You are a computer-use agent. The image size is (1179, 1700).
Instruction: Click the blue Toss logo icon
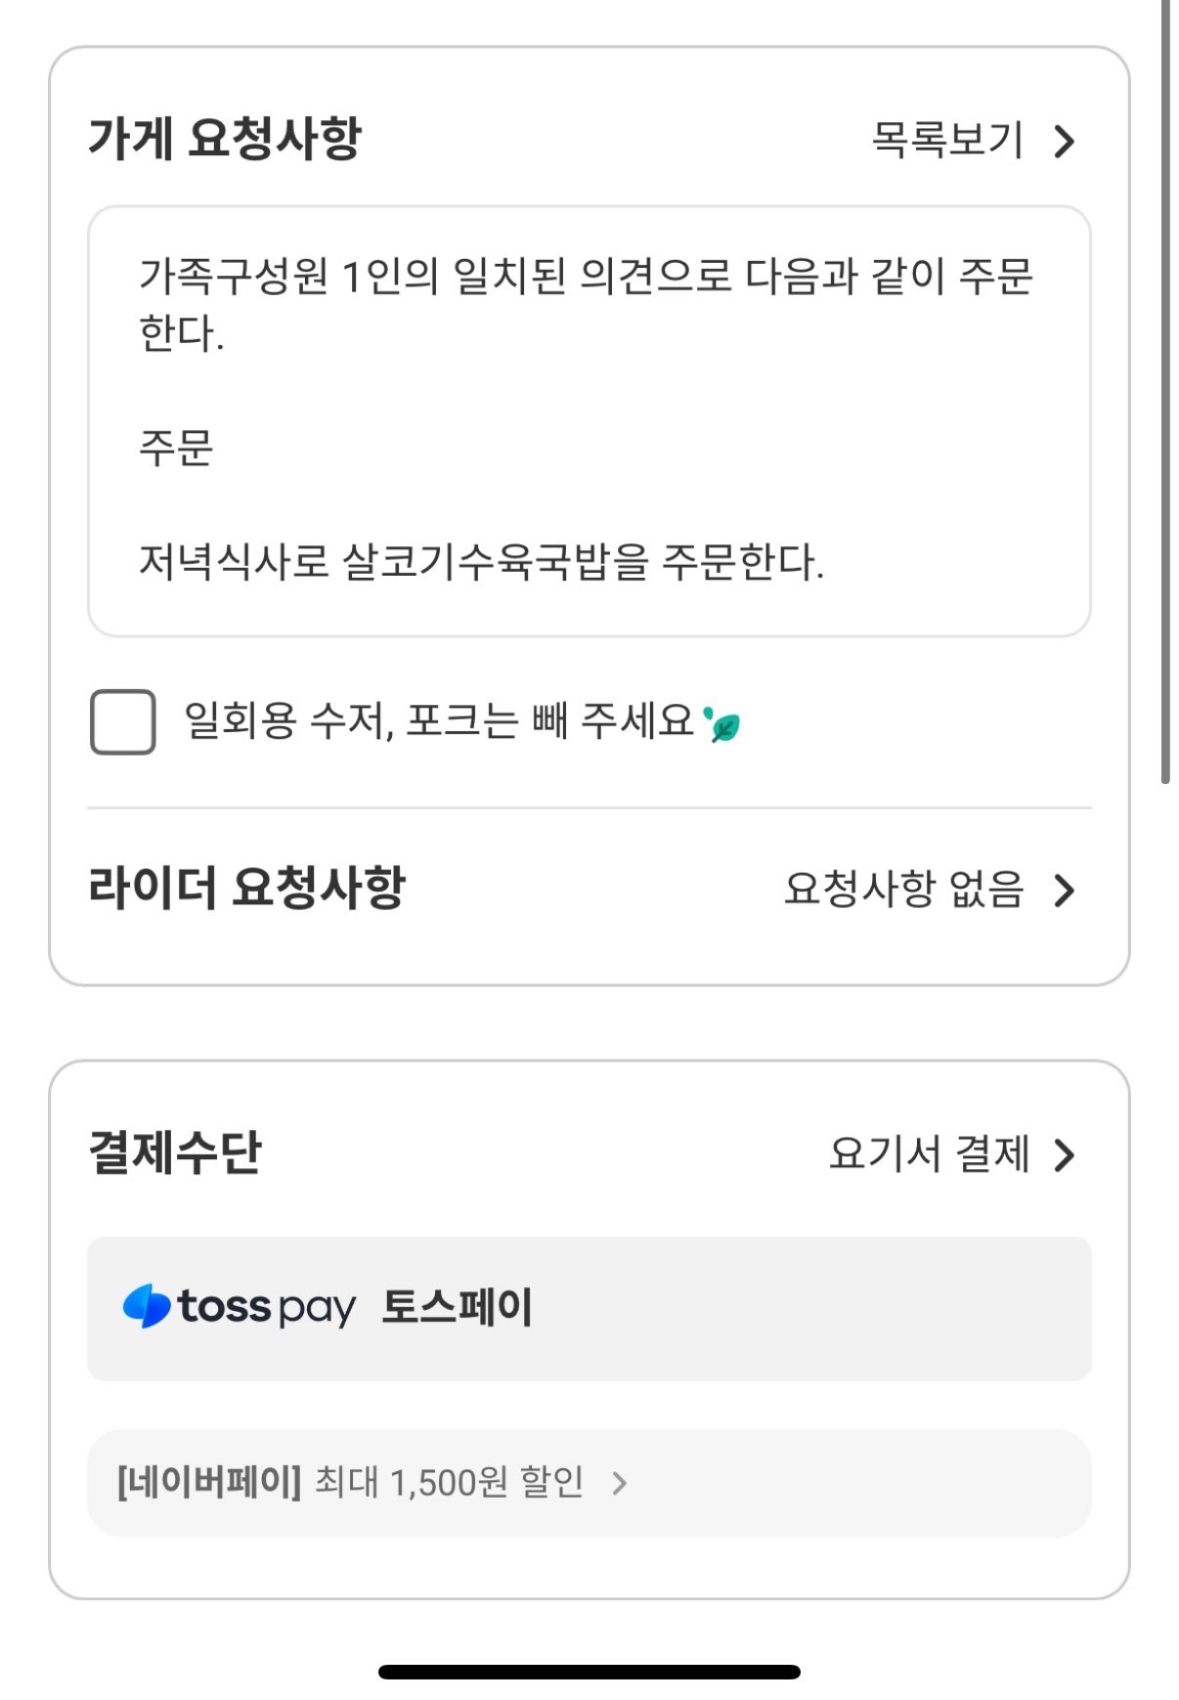tap(146, 1306)
